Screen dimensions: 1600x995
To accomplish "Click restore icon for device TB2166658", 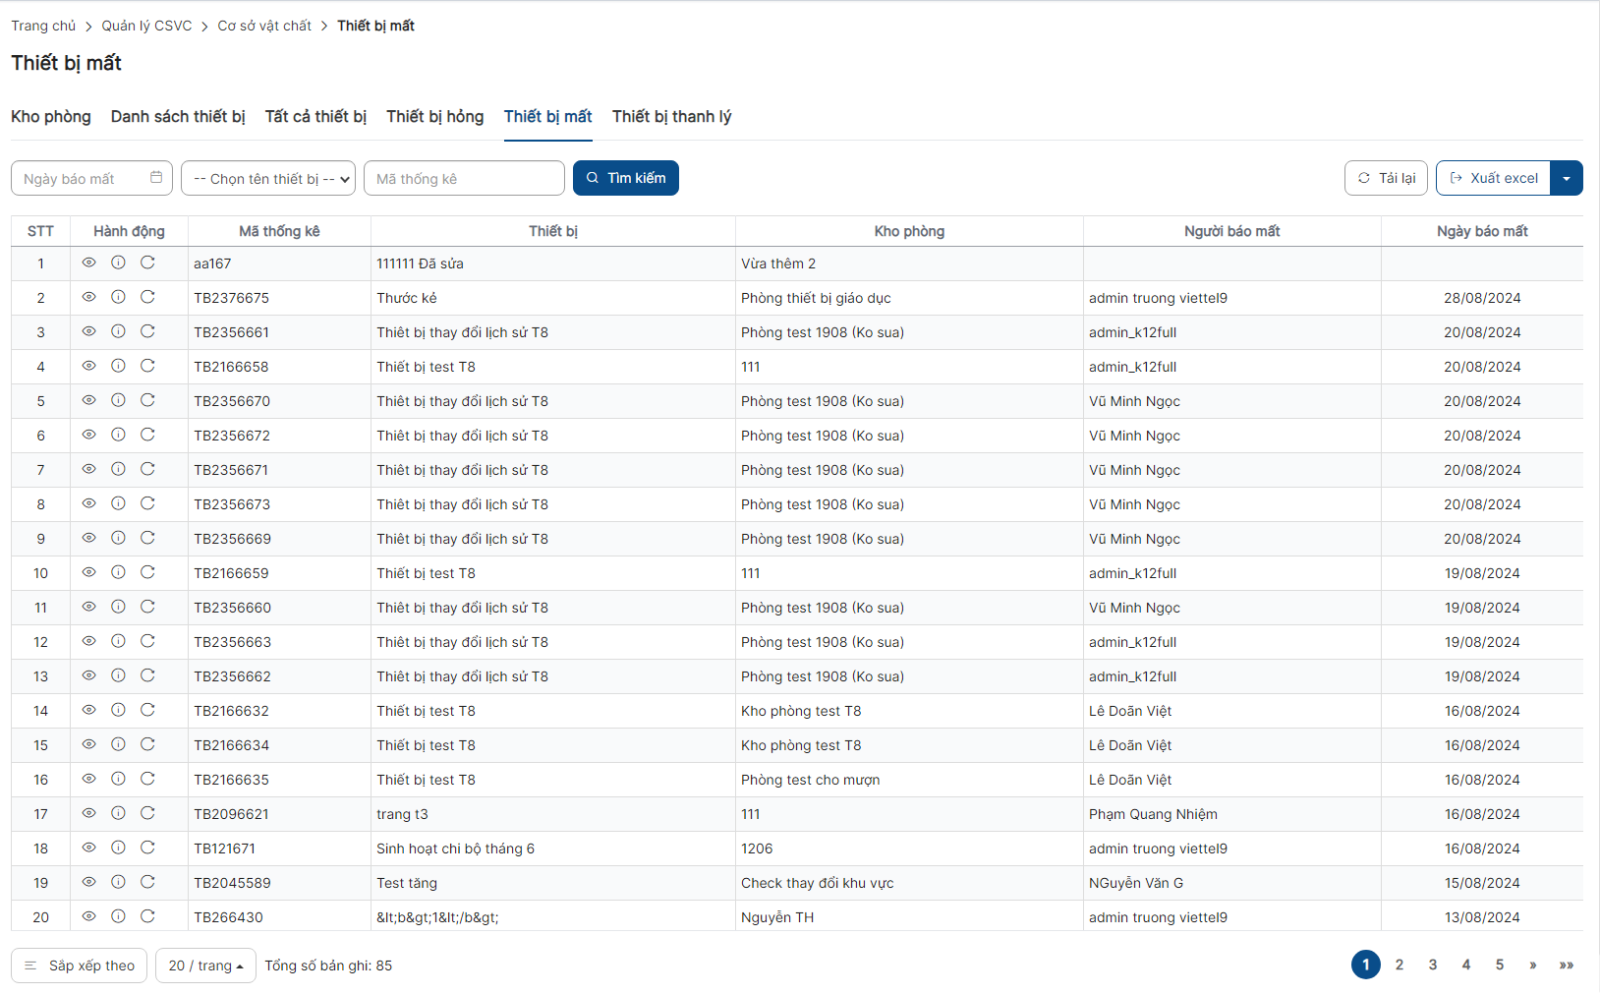I will tap(147, 366).
